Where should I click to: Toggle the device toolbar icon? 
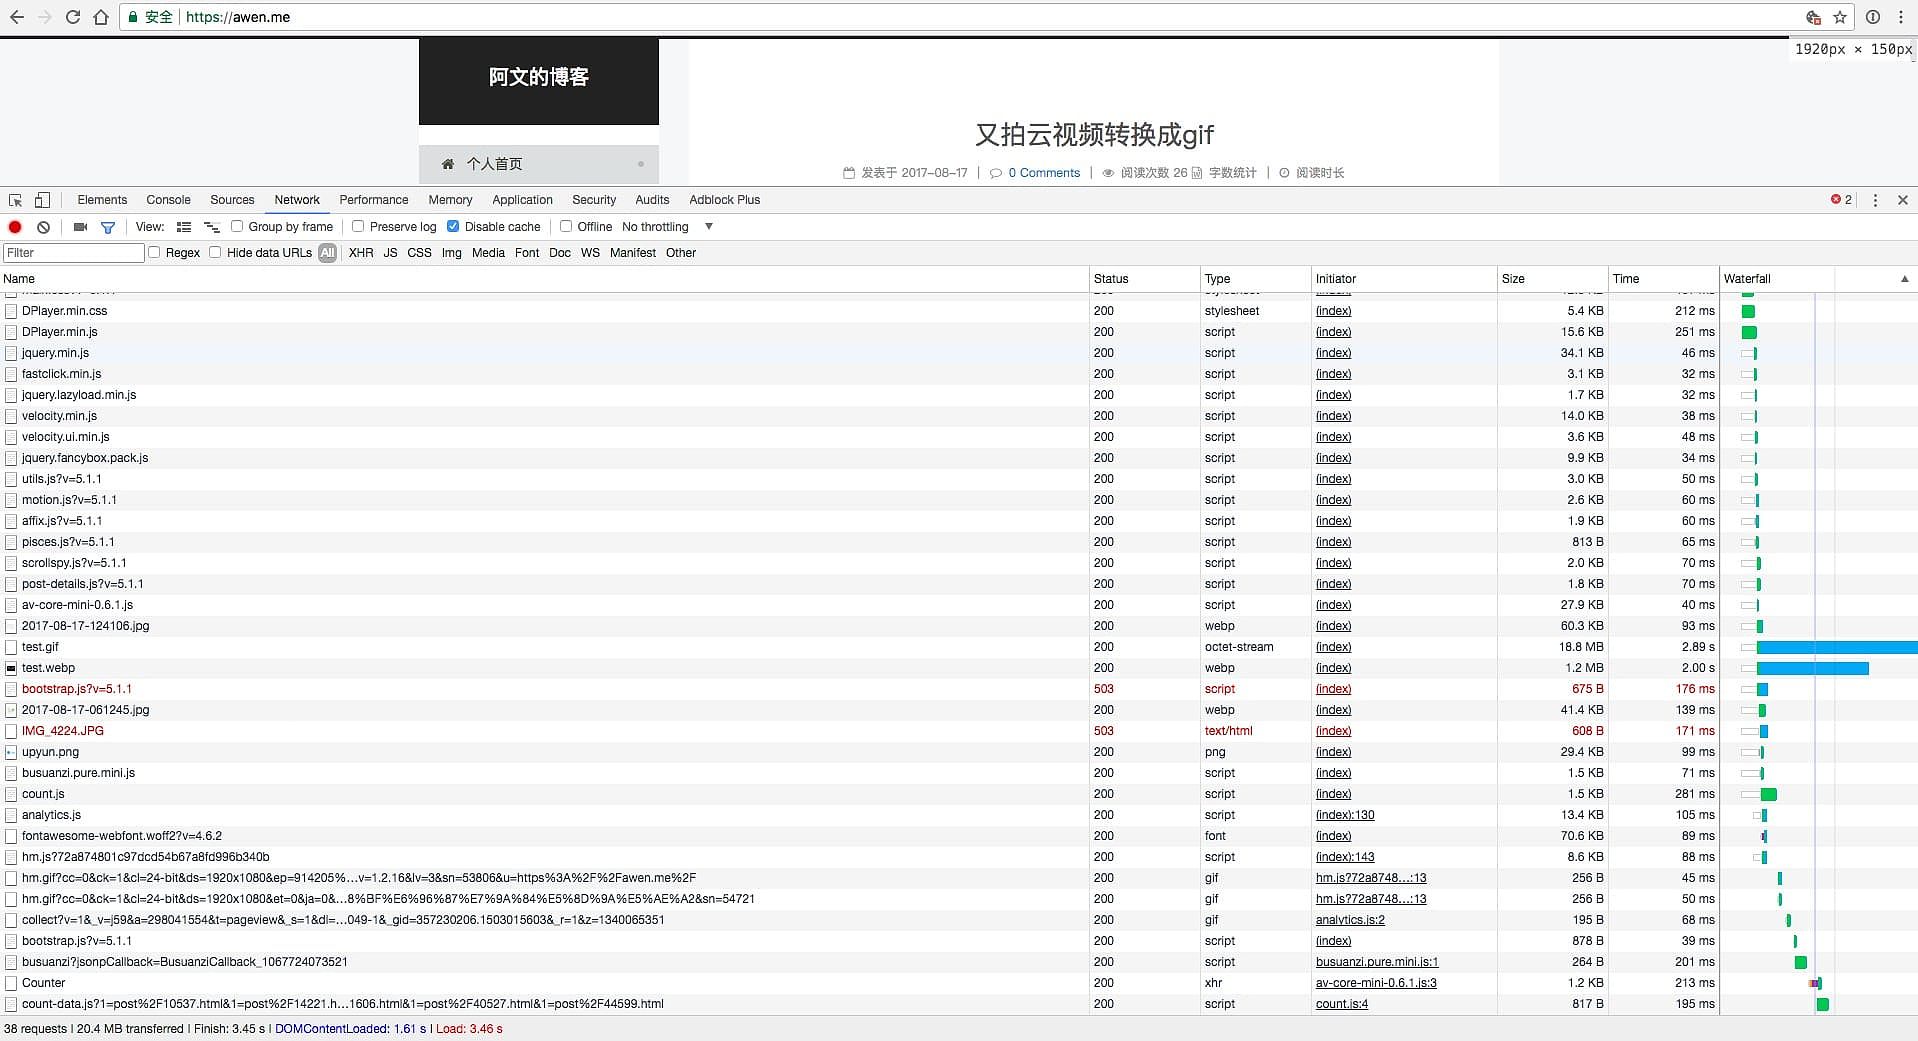[x=42, y=200]
